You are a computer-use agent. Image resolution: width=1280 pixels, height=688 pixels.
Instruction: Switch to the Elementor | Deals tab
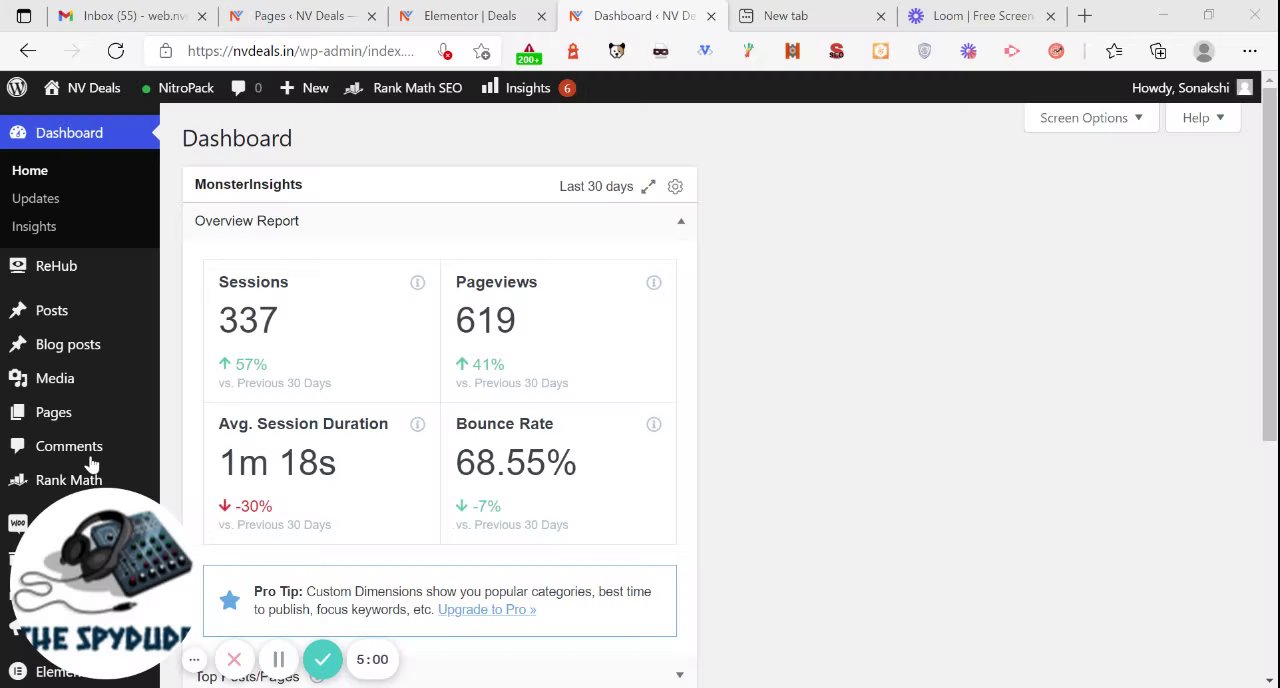(472, 16)
